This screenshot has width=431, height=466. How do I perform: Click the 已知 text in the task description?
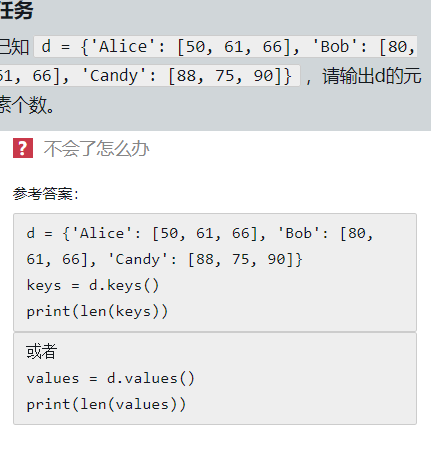pos(15,46)
